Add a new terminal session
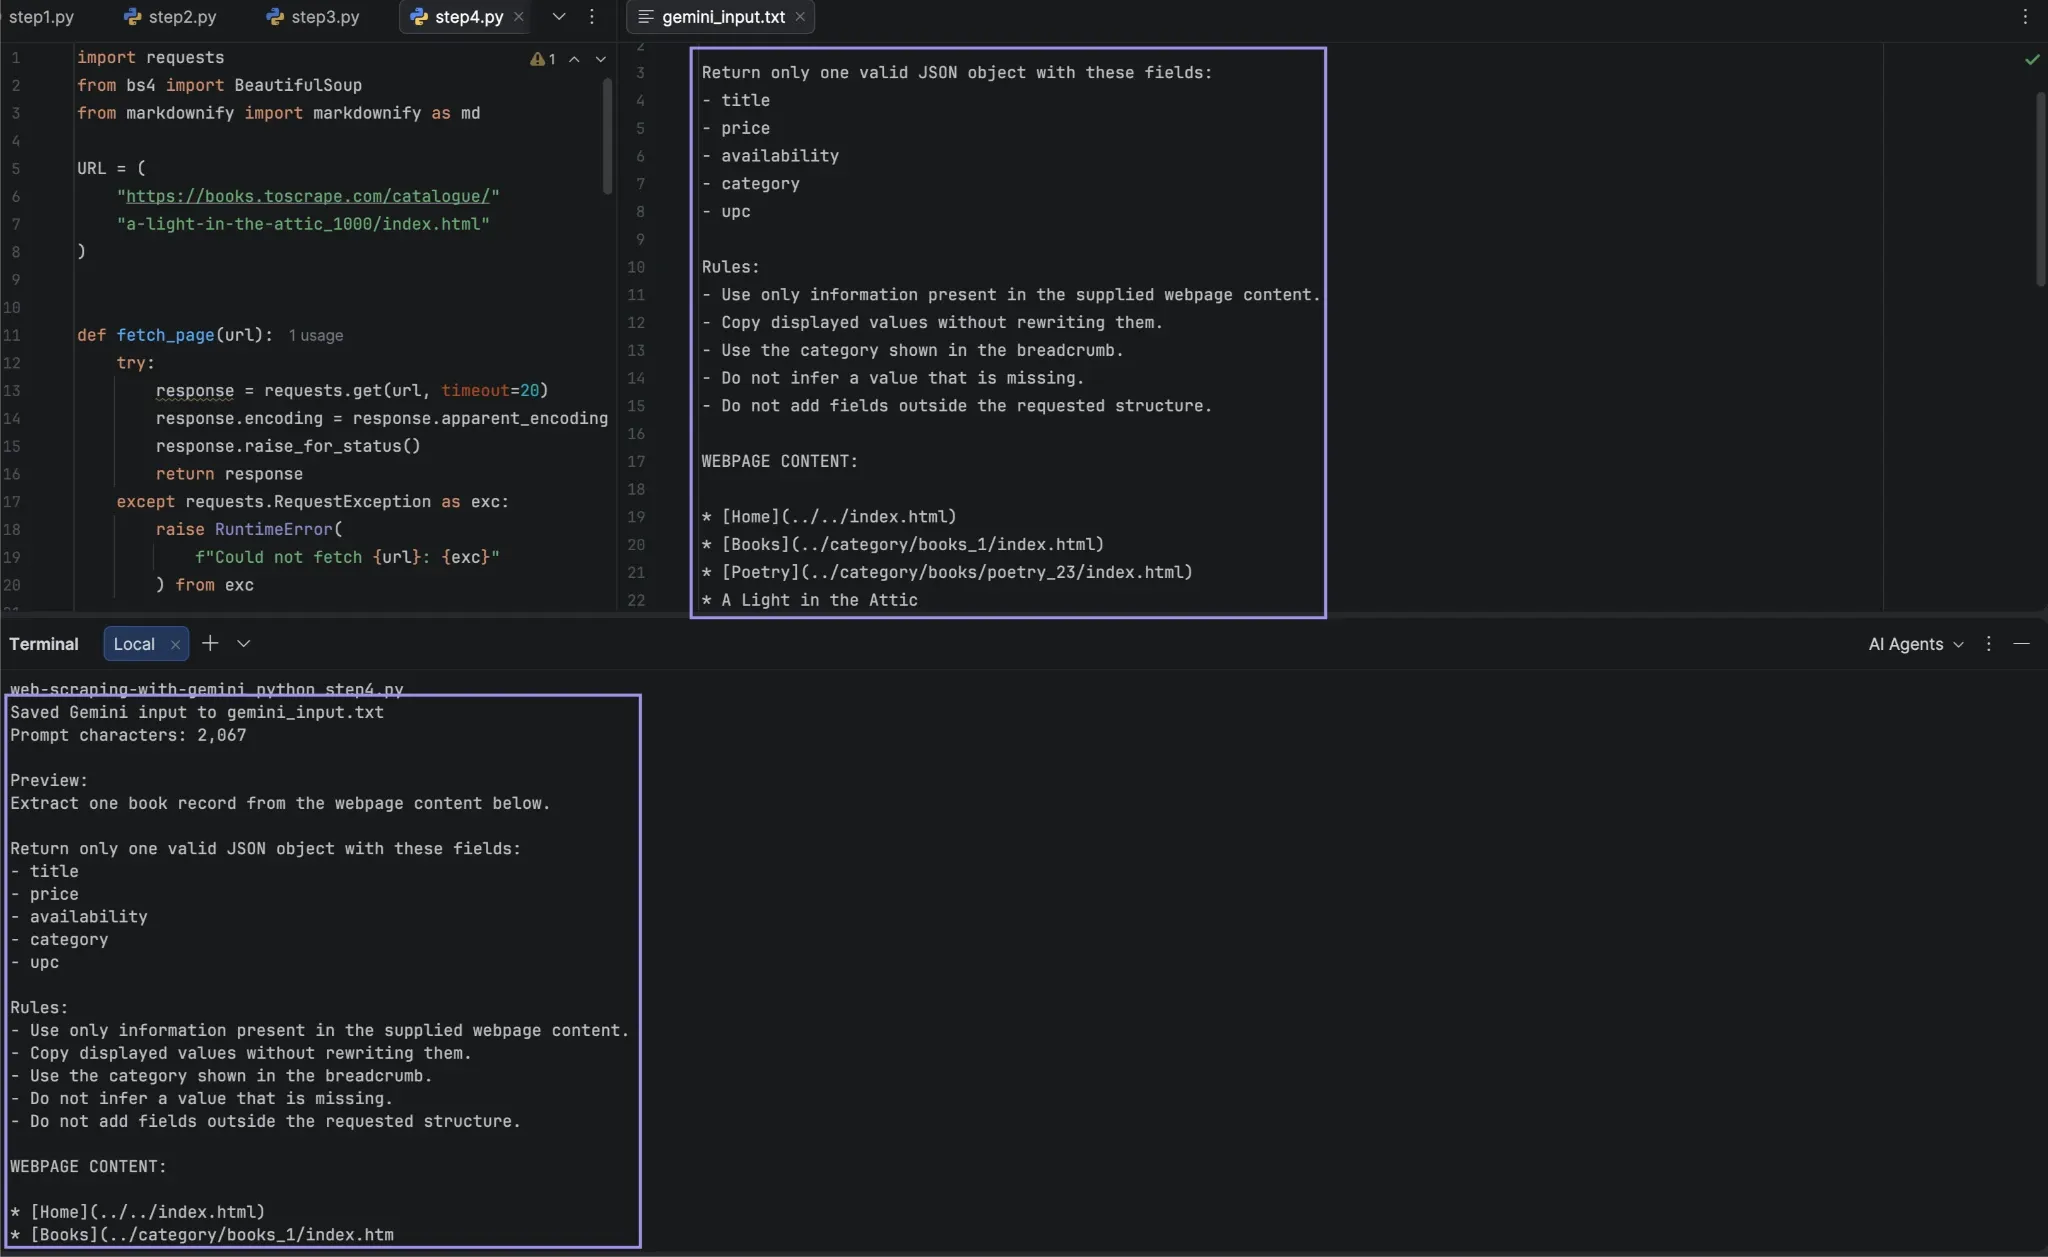The width and height of the screenshot is (2048, 1257). (210, 644)
